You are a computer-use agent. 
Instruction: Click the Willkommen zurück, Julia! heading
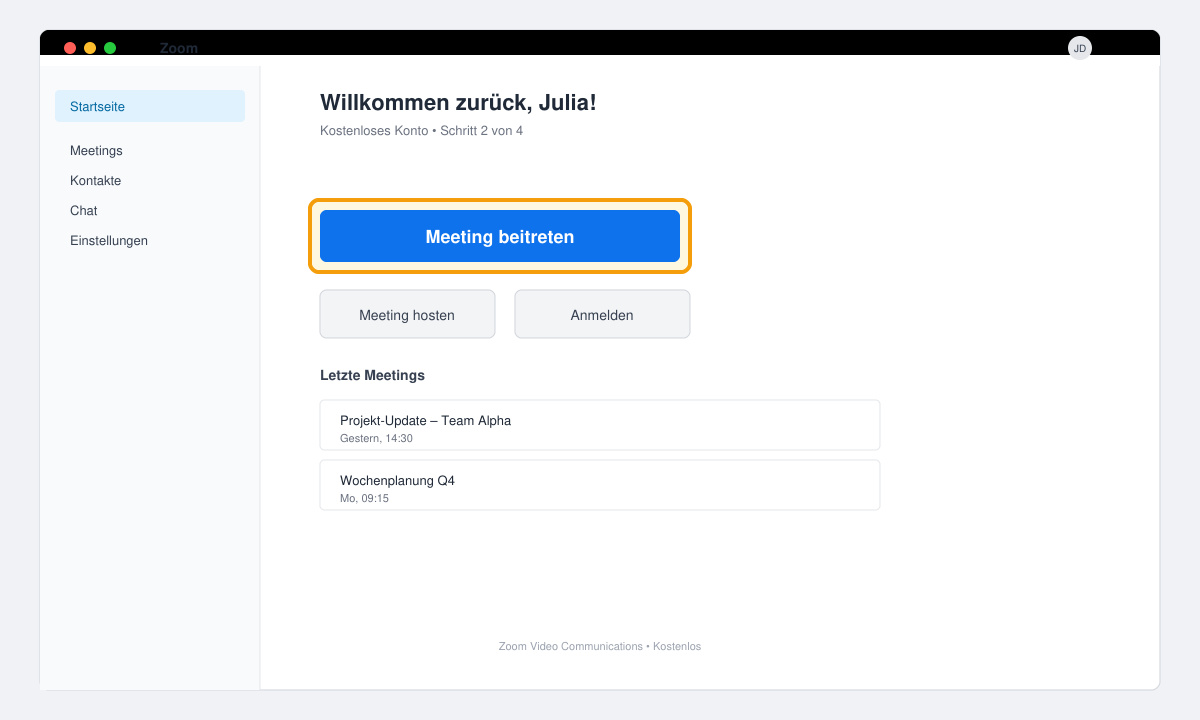tap(458, 102)
